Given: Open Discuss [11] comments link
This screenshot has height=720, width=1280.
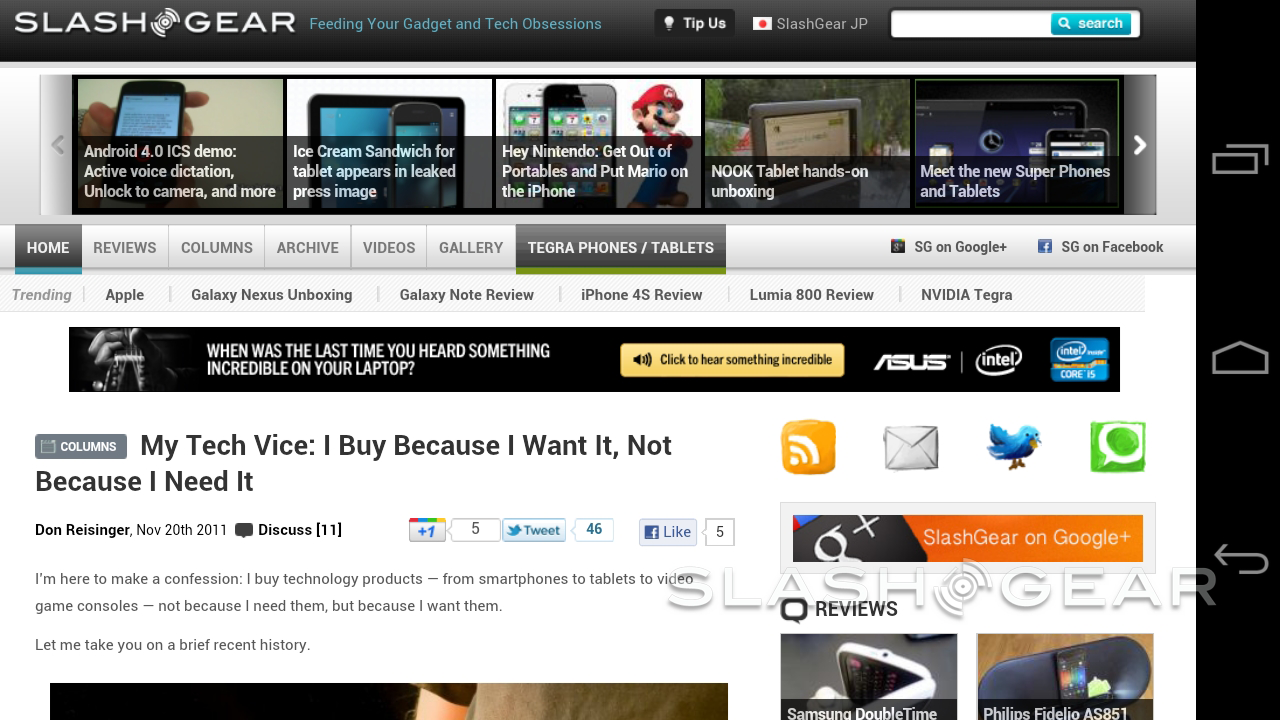Looking at the screenshot, I should tap(289, 530).
